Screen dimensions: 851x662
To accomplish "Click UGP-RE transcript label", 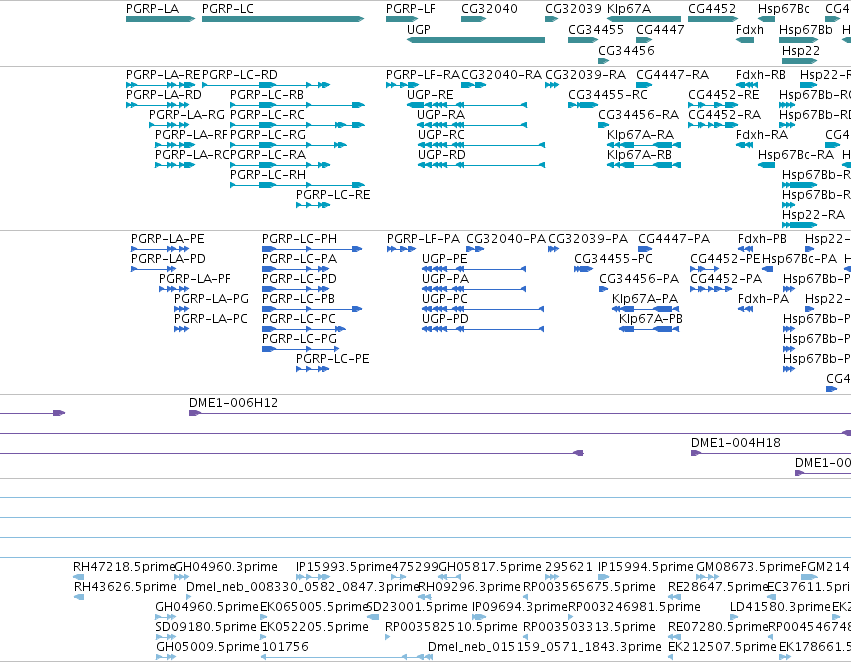I will click(x=430, y=95).
